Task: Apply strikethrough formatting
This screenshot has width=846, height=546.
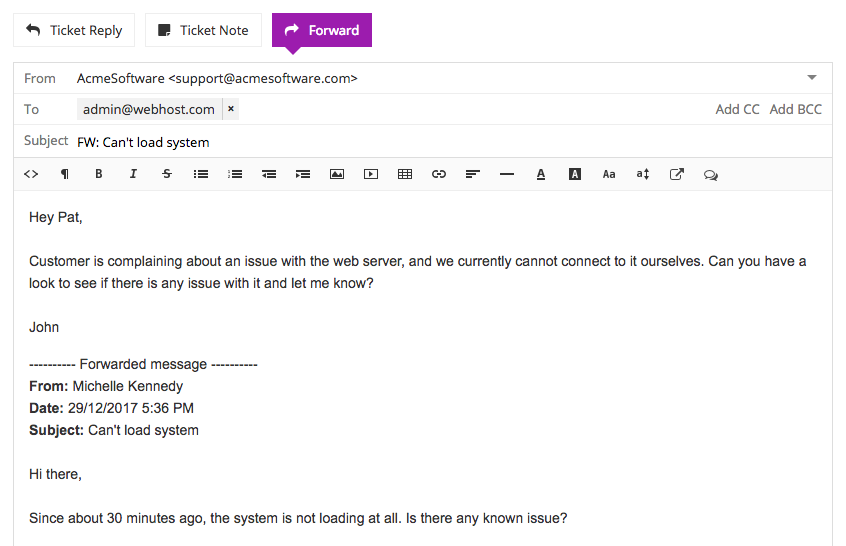Action: [x=167, y=174]
